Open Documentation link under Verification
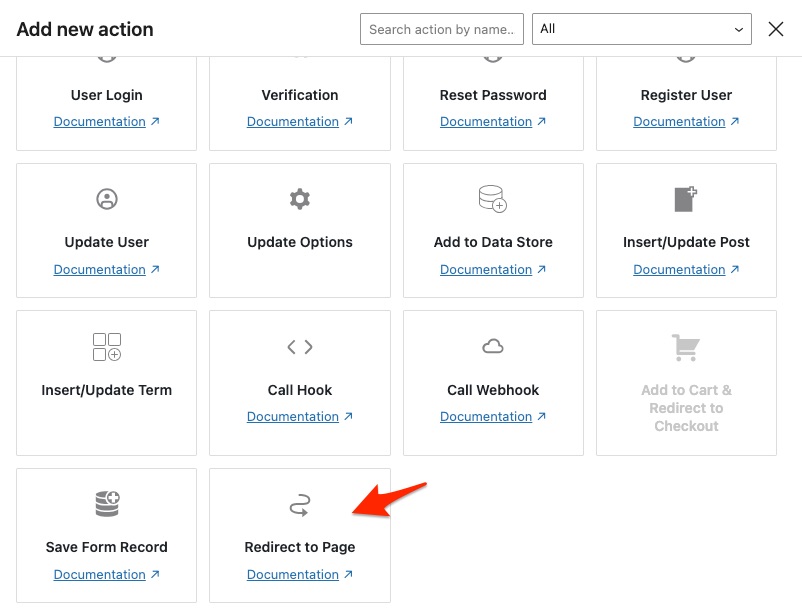Image resolution: width=802 pixels, height=614 pixels. [293, 122]
